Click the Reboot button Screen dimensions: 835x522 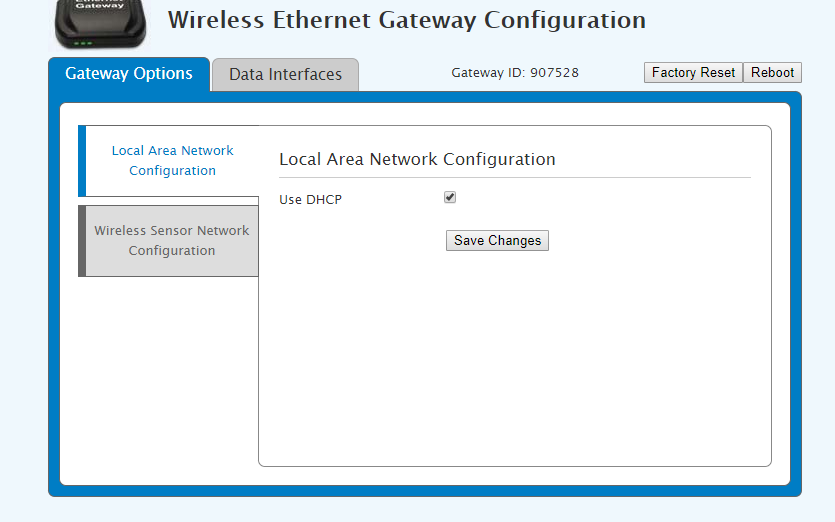coord(772,72)
